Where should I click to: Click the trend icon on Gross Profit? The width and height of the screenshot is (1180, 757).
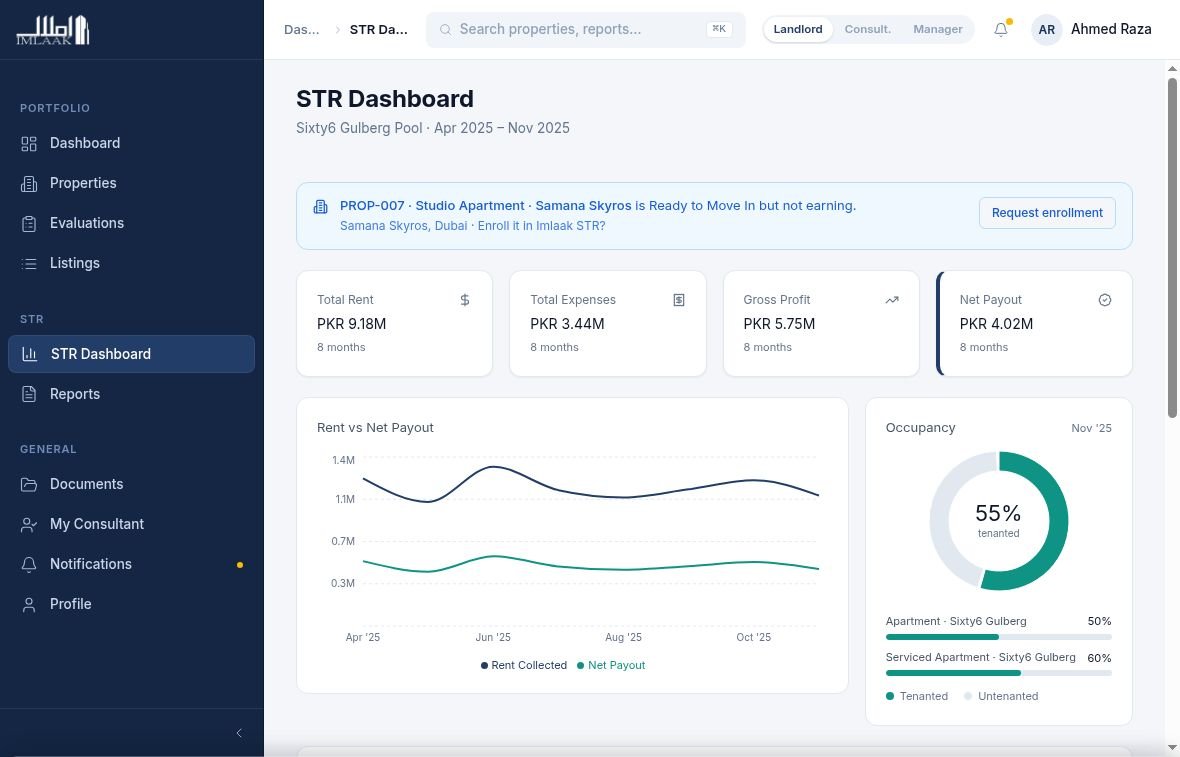[x=892, y=300]
